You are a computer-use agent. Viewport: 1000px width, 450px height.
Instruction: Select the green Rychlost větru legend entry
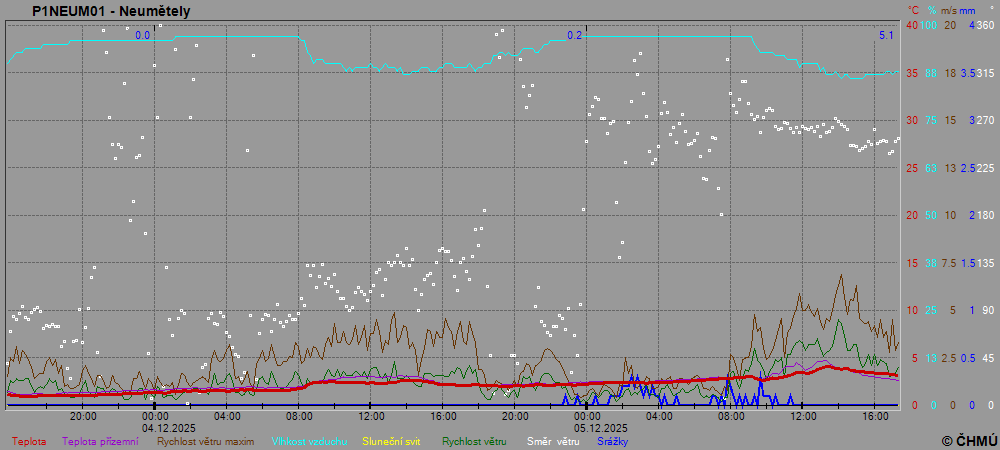click(x=474, y=441)
